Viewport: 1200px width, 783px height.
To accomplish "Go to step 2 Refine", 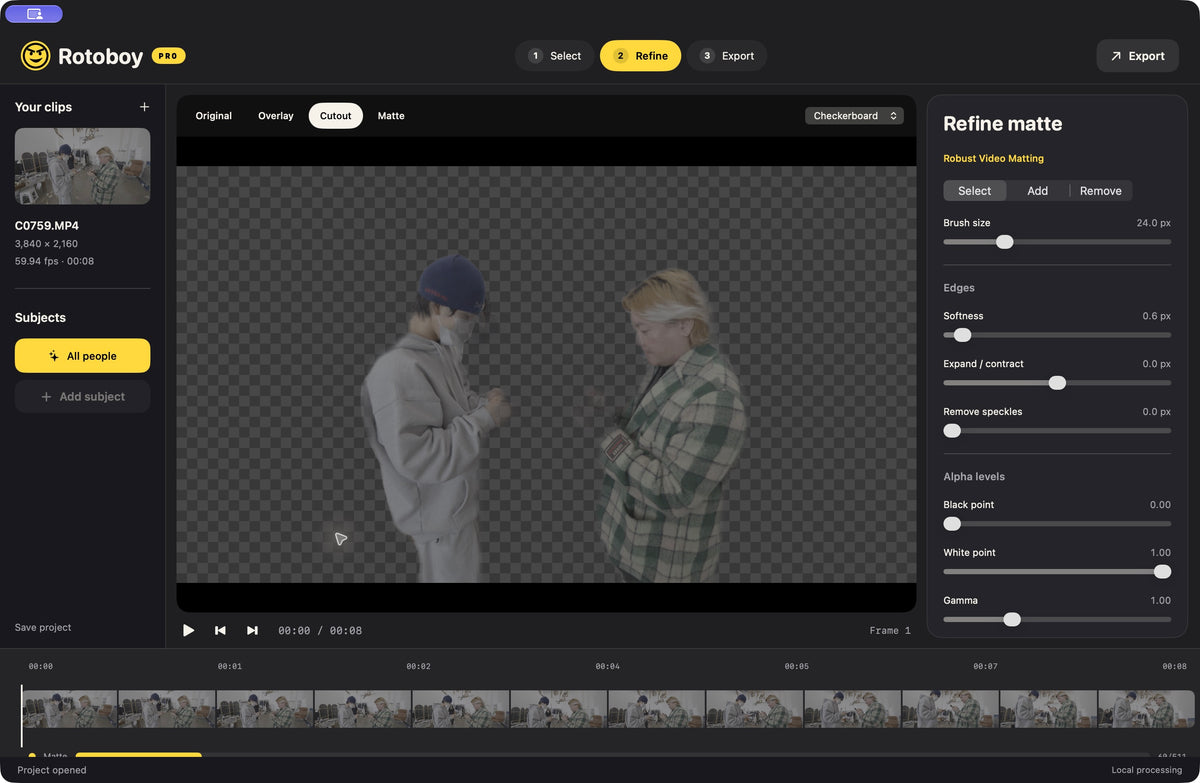I will 640,56.
